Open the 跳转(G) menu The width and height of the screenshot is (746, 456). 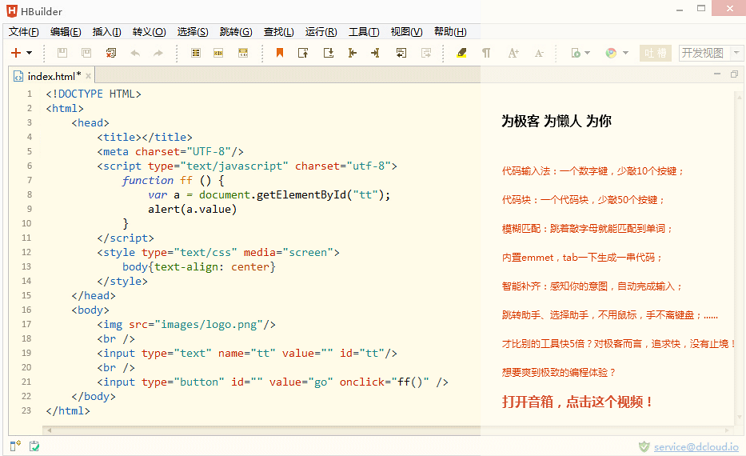coord(236,32)
